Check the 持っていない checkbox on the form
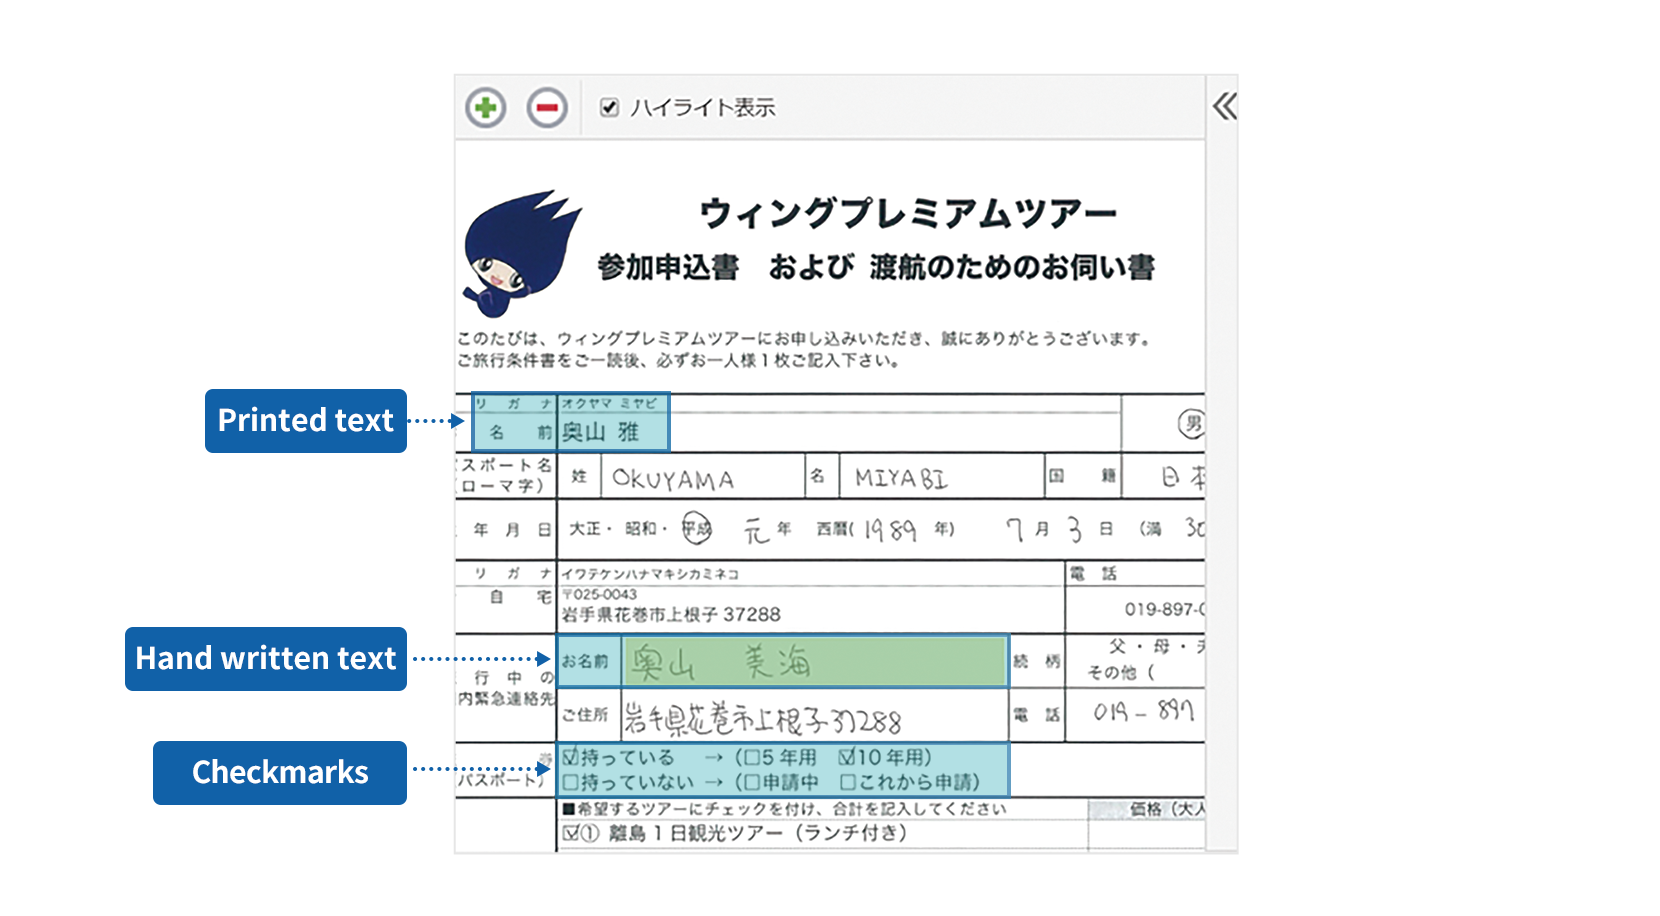 tap(568, 780)
